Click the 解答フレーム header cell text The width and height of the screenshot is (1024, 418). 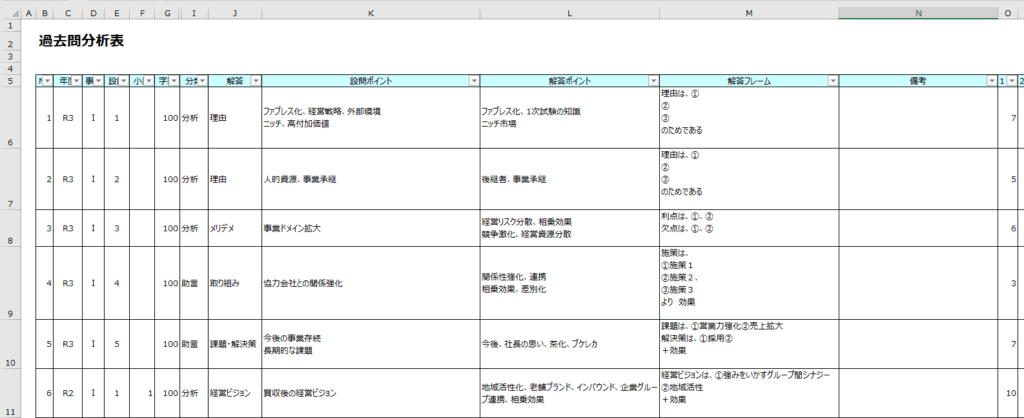point(749,81)
